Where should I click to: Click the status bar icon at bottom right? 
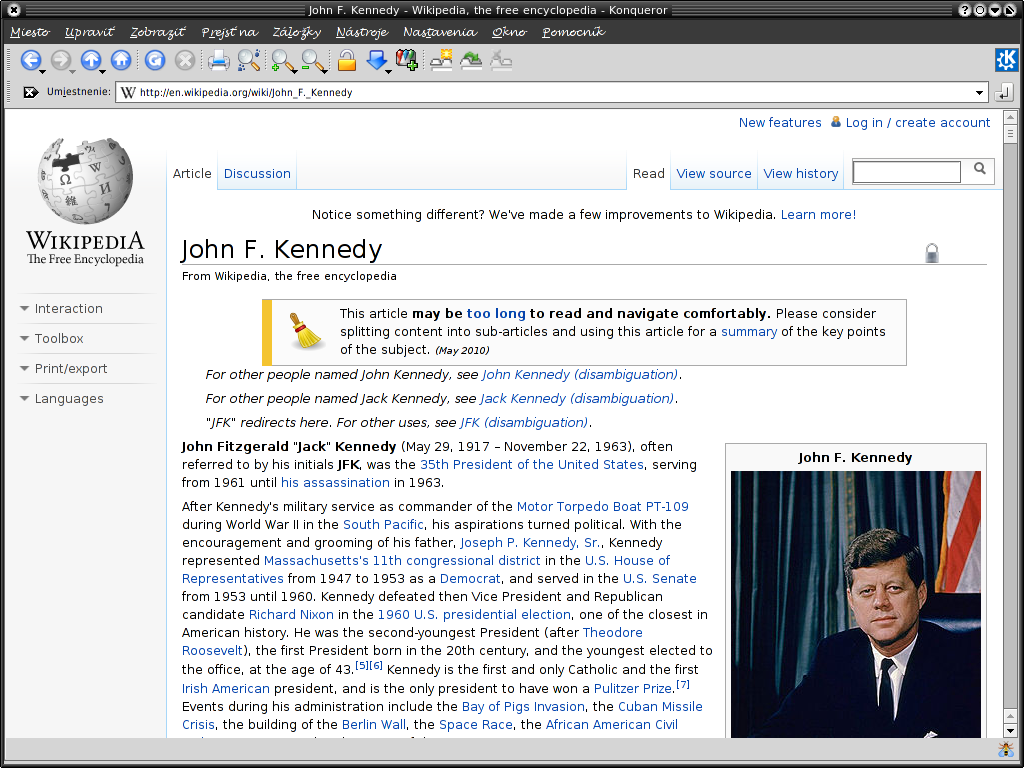click(1006, 749)
